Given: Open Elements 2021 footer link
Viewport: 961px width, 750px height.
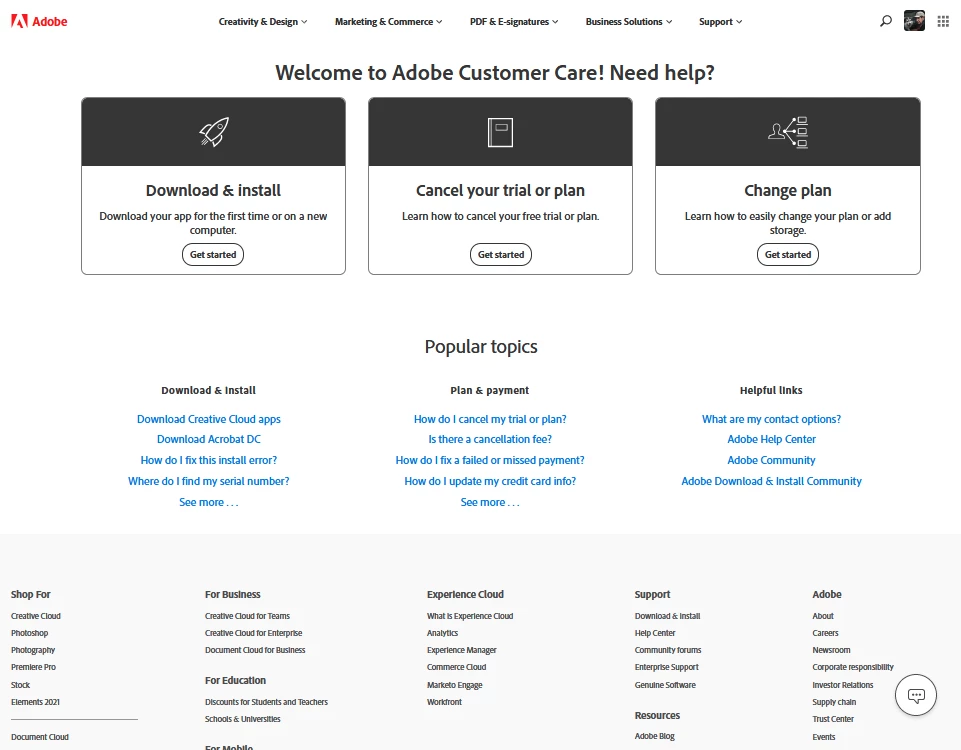Looking at the screenshot, I should pyautogui.click(x=35, y=702).
